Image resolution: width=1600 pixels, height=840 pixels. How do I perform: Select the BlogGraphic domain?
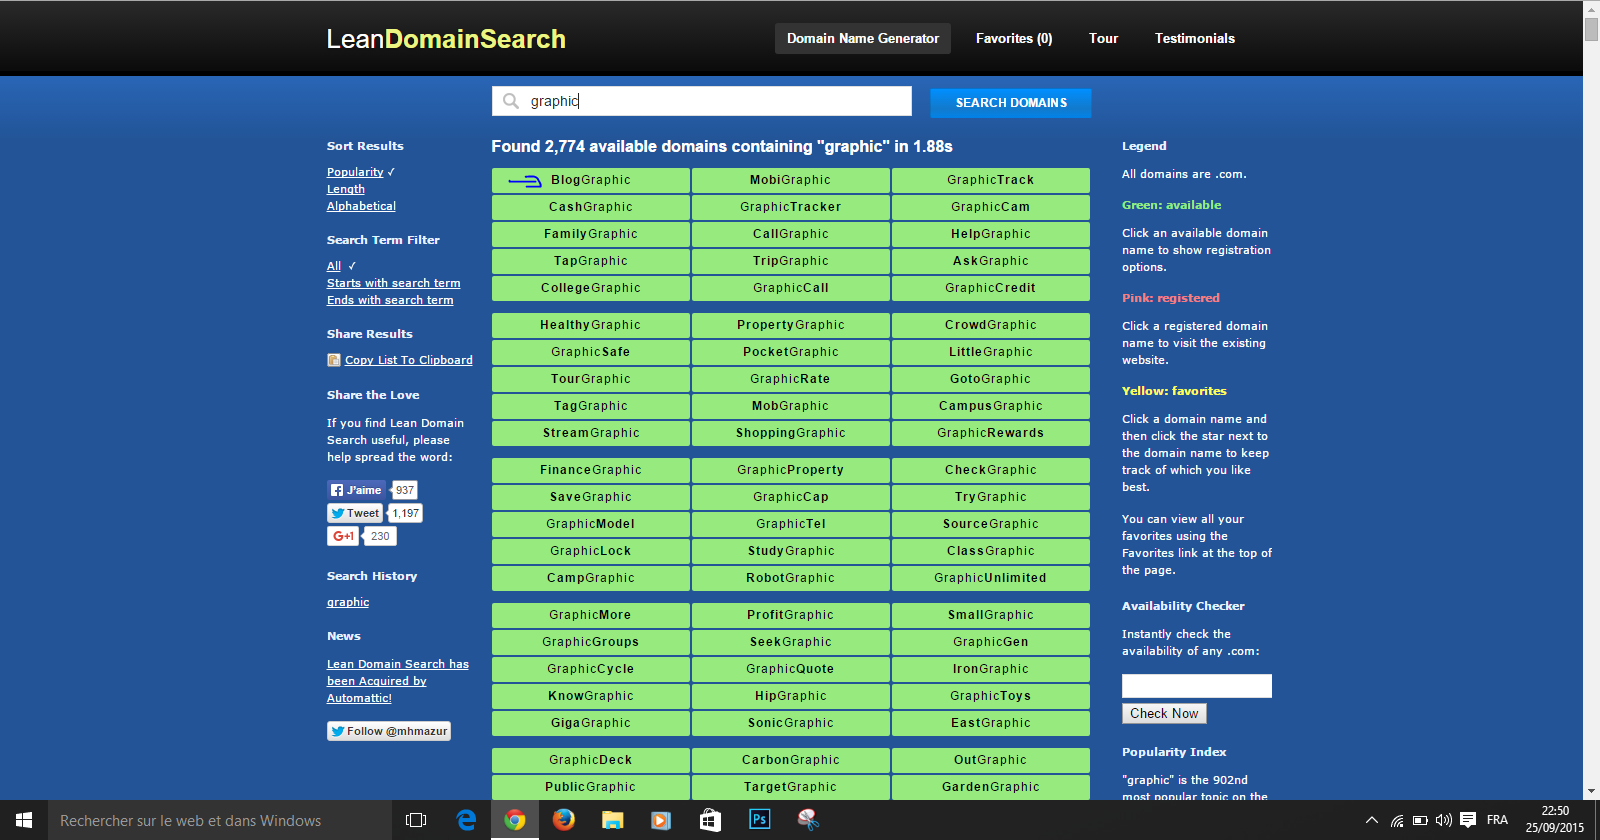(591, 180)
